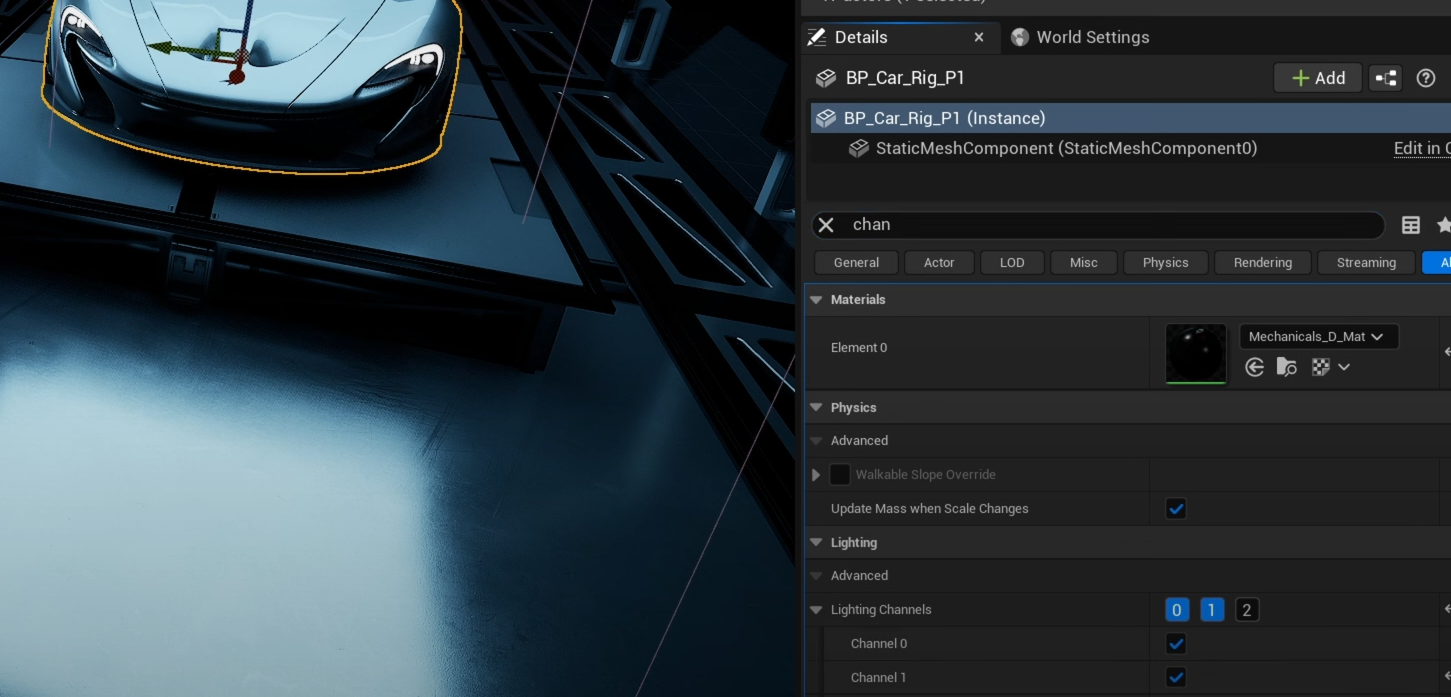Click the World Settings globe icon

pyautogui.click(x=1020, y=37)
